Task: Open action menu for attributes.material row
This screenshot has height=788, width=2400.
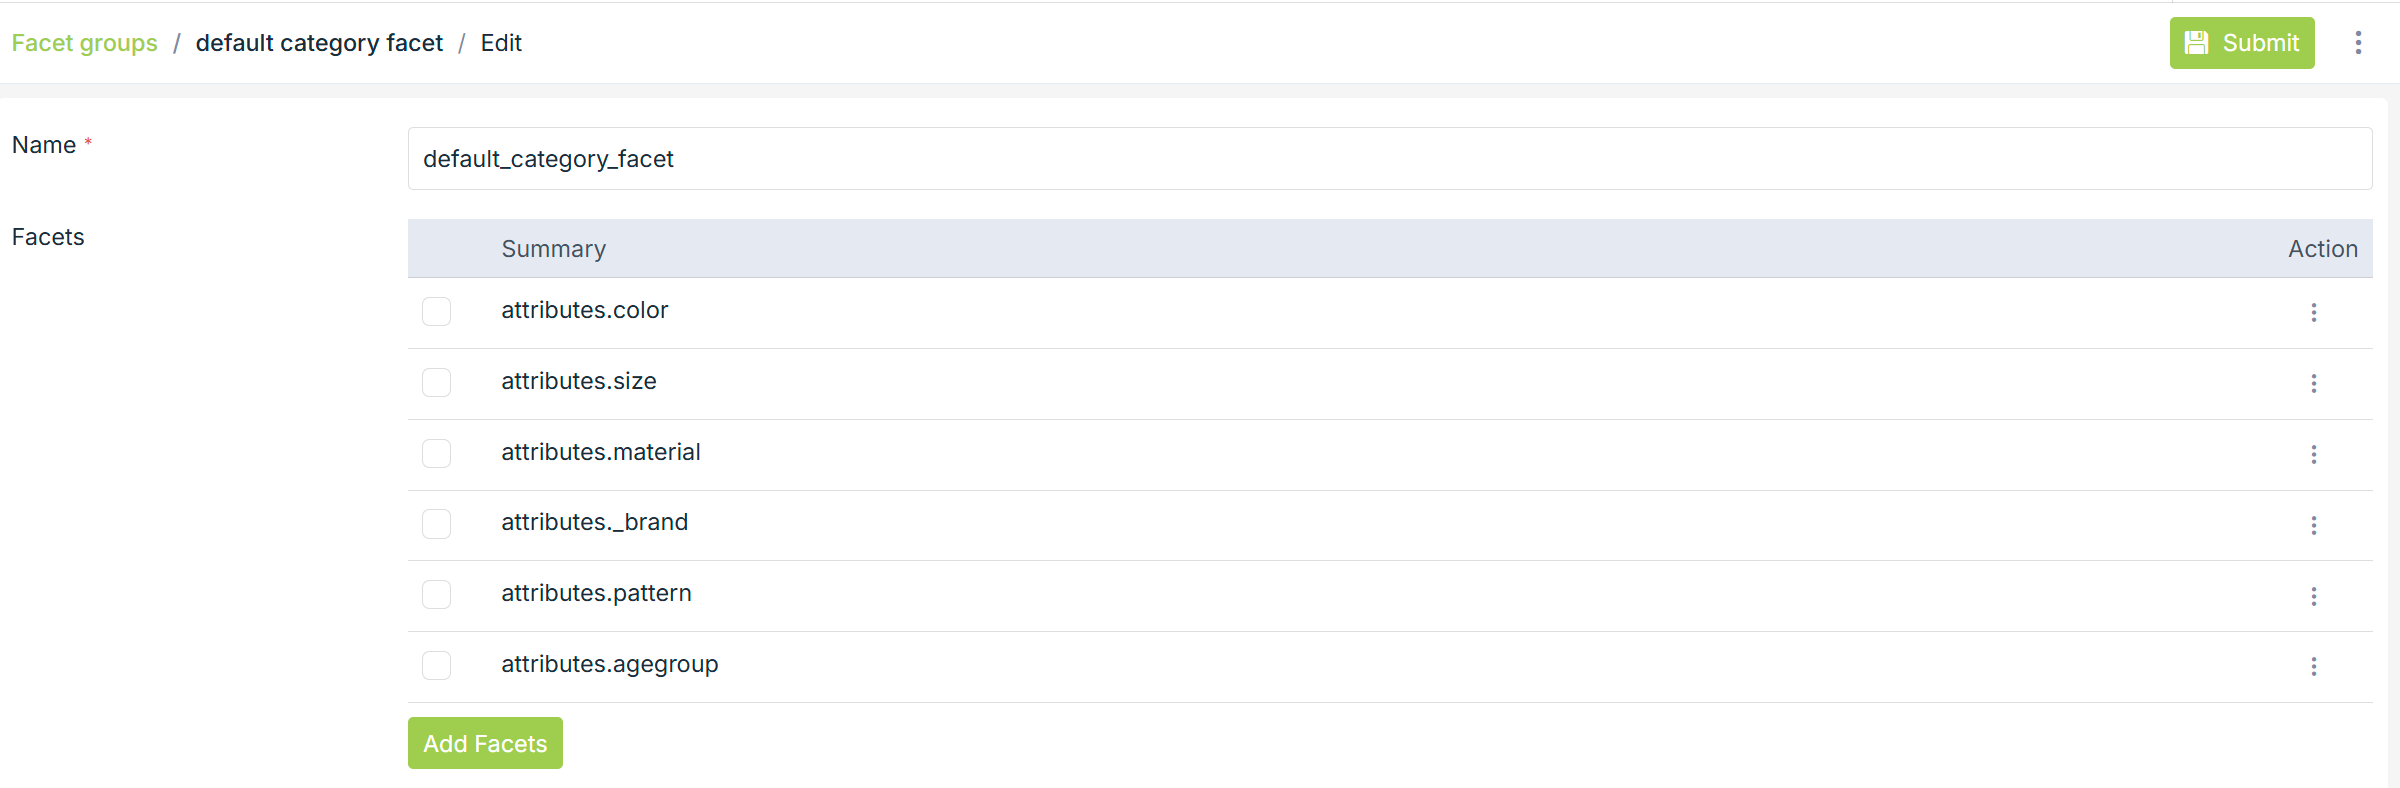Action: [2313, 455]
